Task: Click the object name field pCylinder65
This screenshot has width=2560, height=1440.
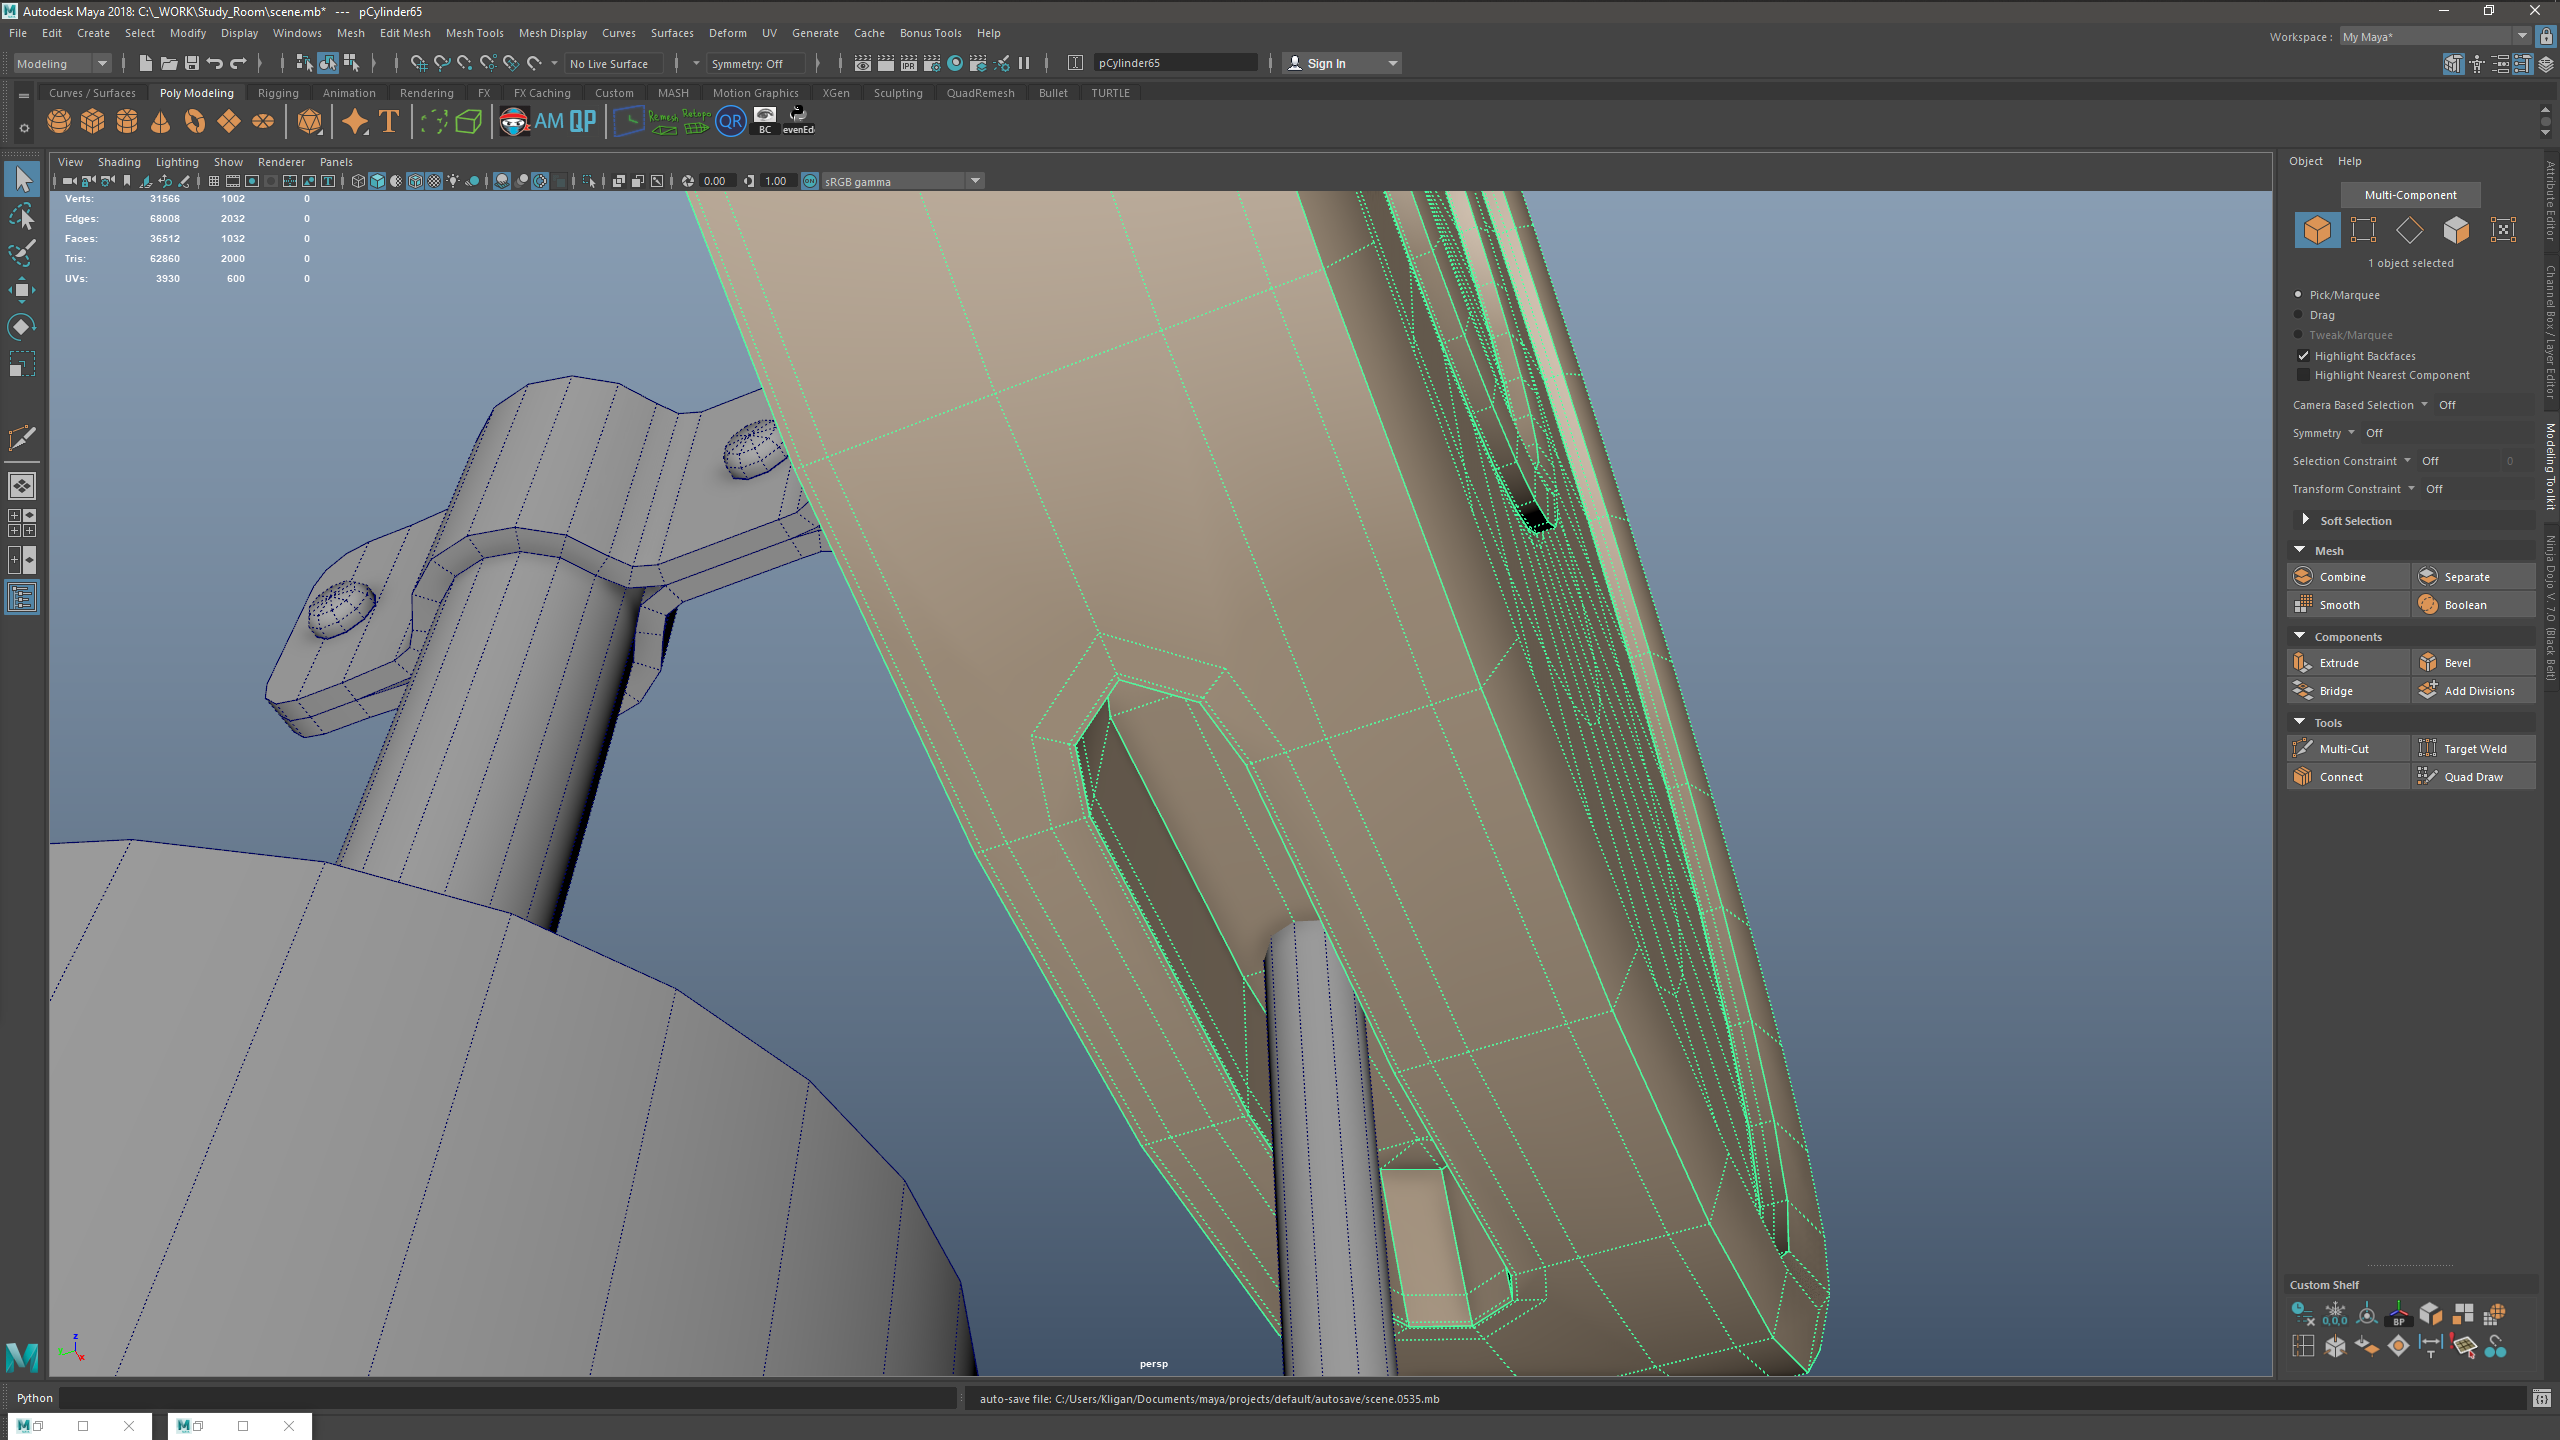Action: tap(1175, 63)
